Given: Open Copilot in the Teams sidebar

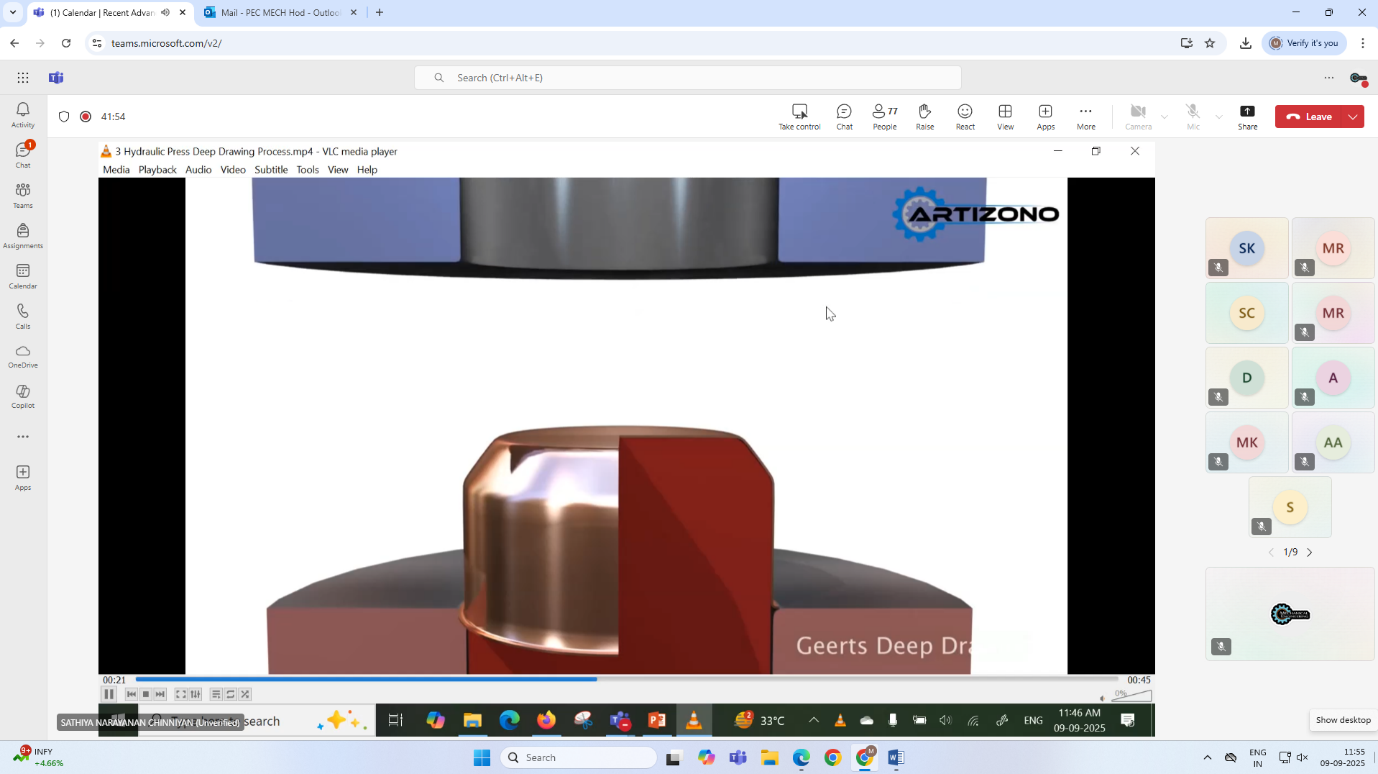Looking at the screenshot, I should 23,396.
